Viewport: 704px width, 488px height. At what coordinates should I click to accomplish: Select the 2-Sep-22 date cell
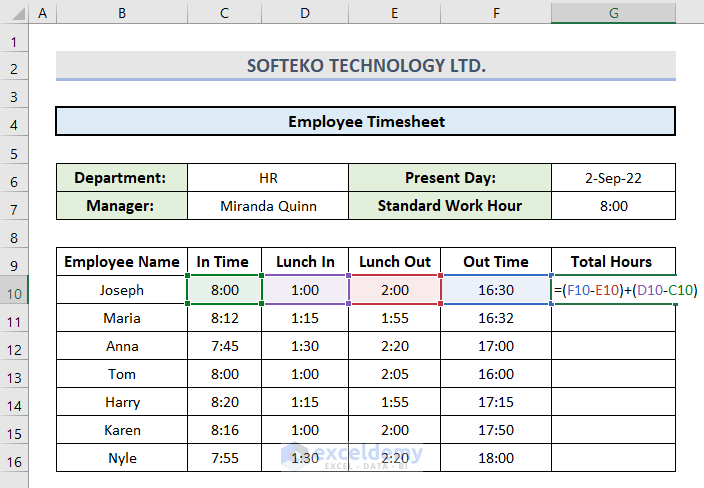(x=613, y=178)
